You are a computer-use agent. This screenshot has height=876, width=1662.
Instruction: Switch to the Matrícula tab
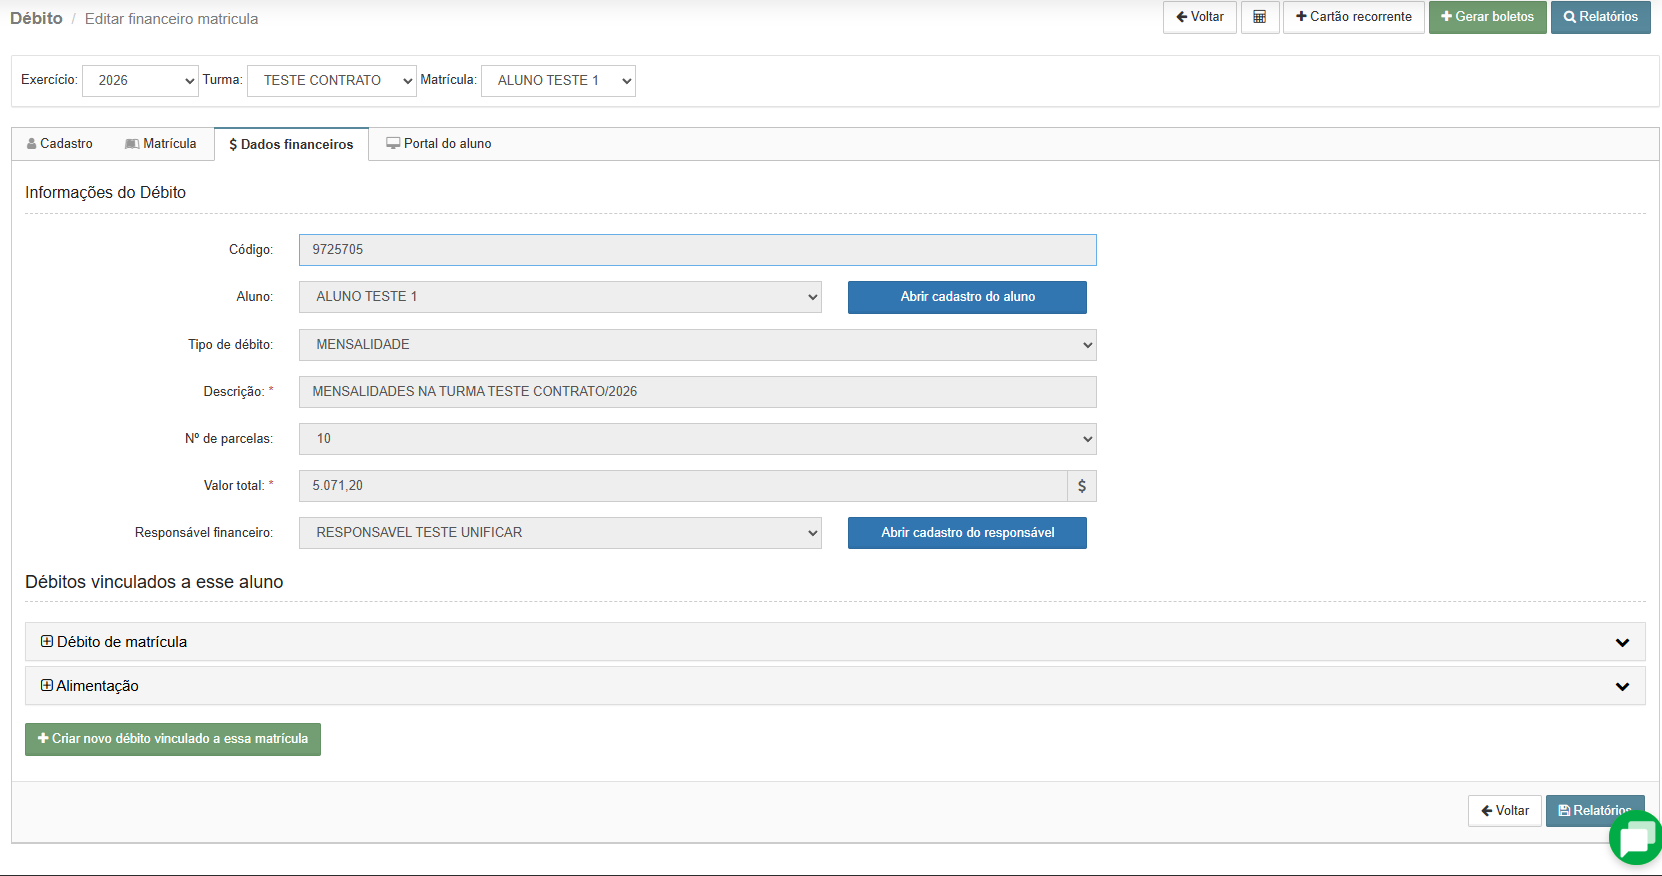click(x=161, y=144)
